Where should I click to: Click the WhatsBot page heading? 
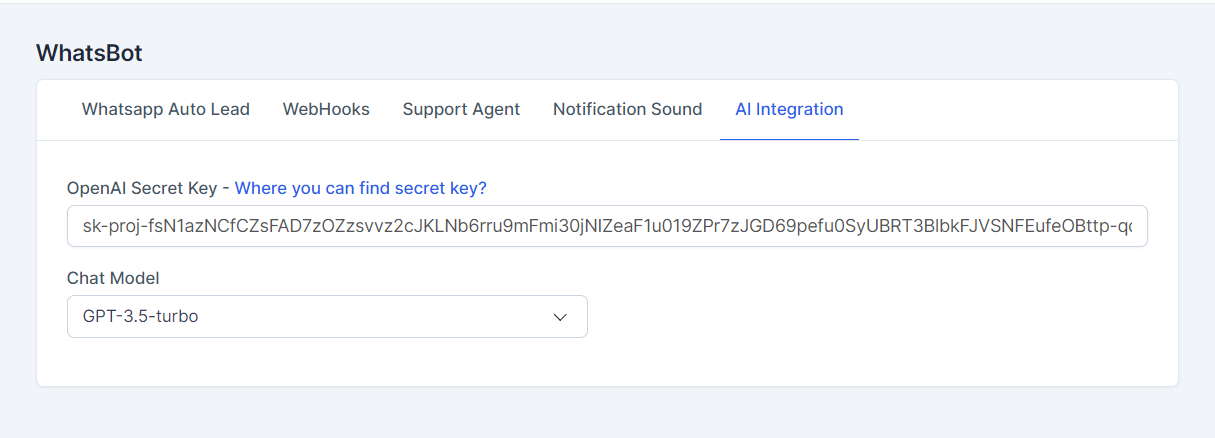coord(89,53)
